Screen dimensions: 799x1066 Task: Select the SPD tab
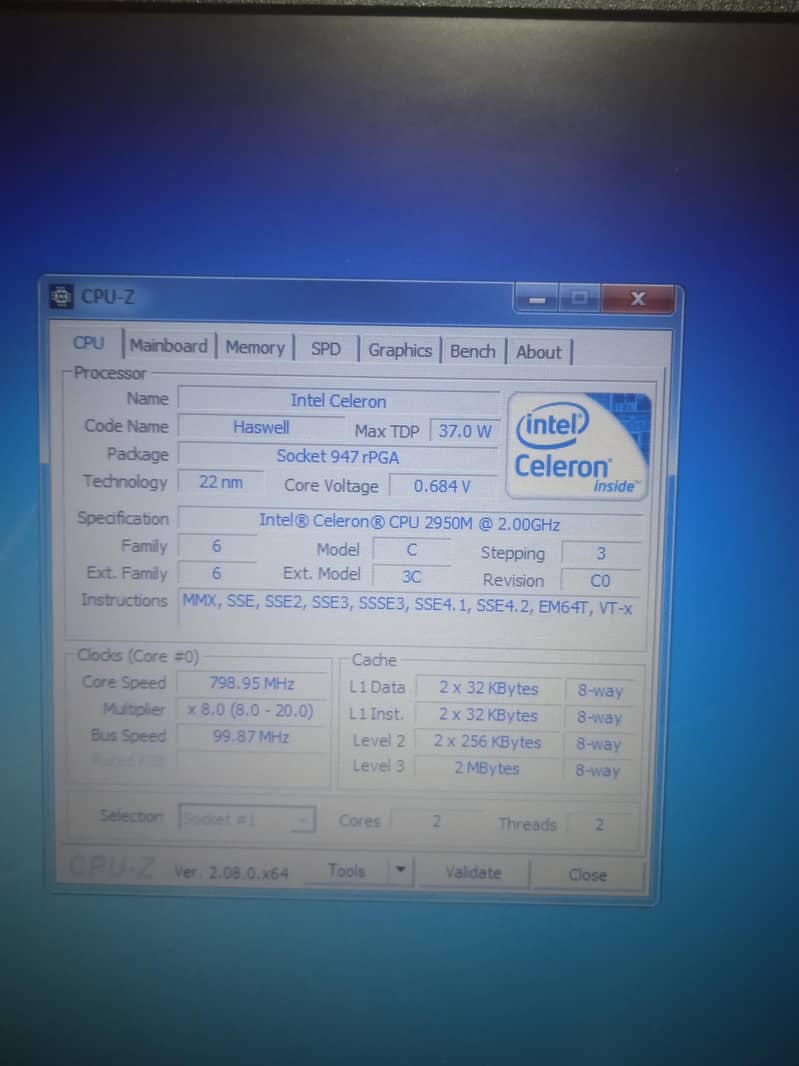(x=326, y=349)
